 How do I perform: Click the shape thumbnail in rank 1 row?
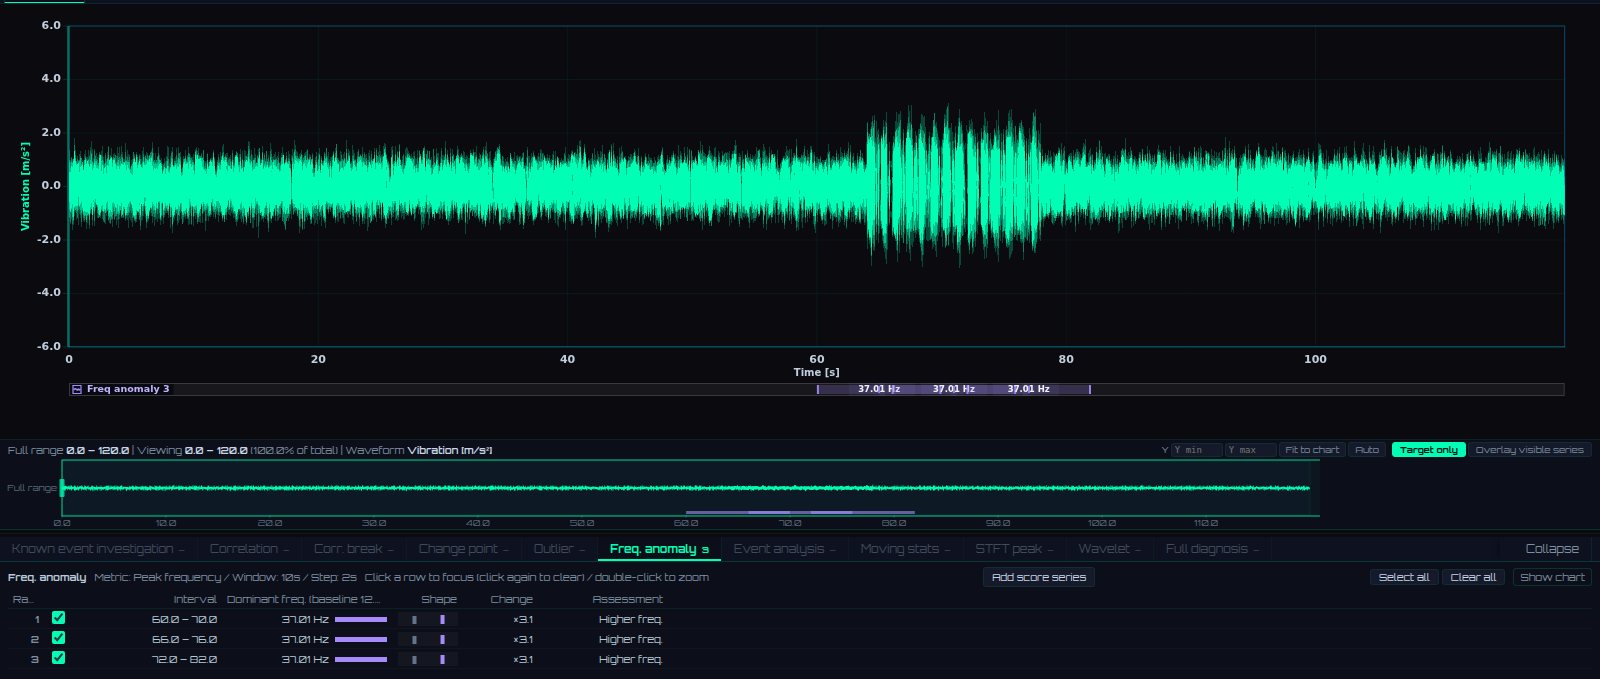[428, 619]
